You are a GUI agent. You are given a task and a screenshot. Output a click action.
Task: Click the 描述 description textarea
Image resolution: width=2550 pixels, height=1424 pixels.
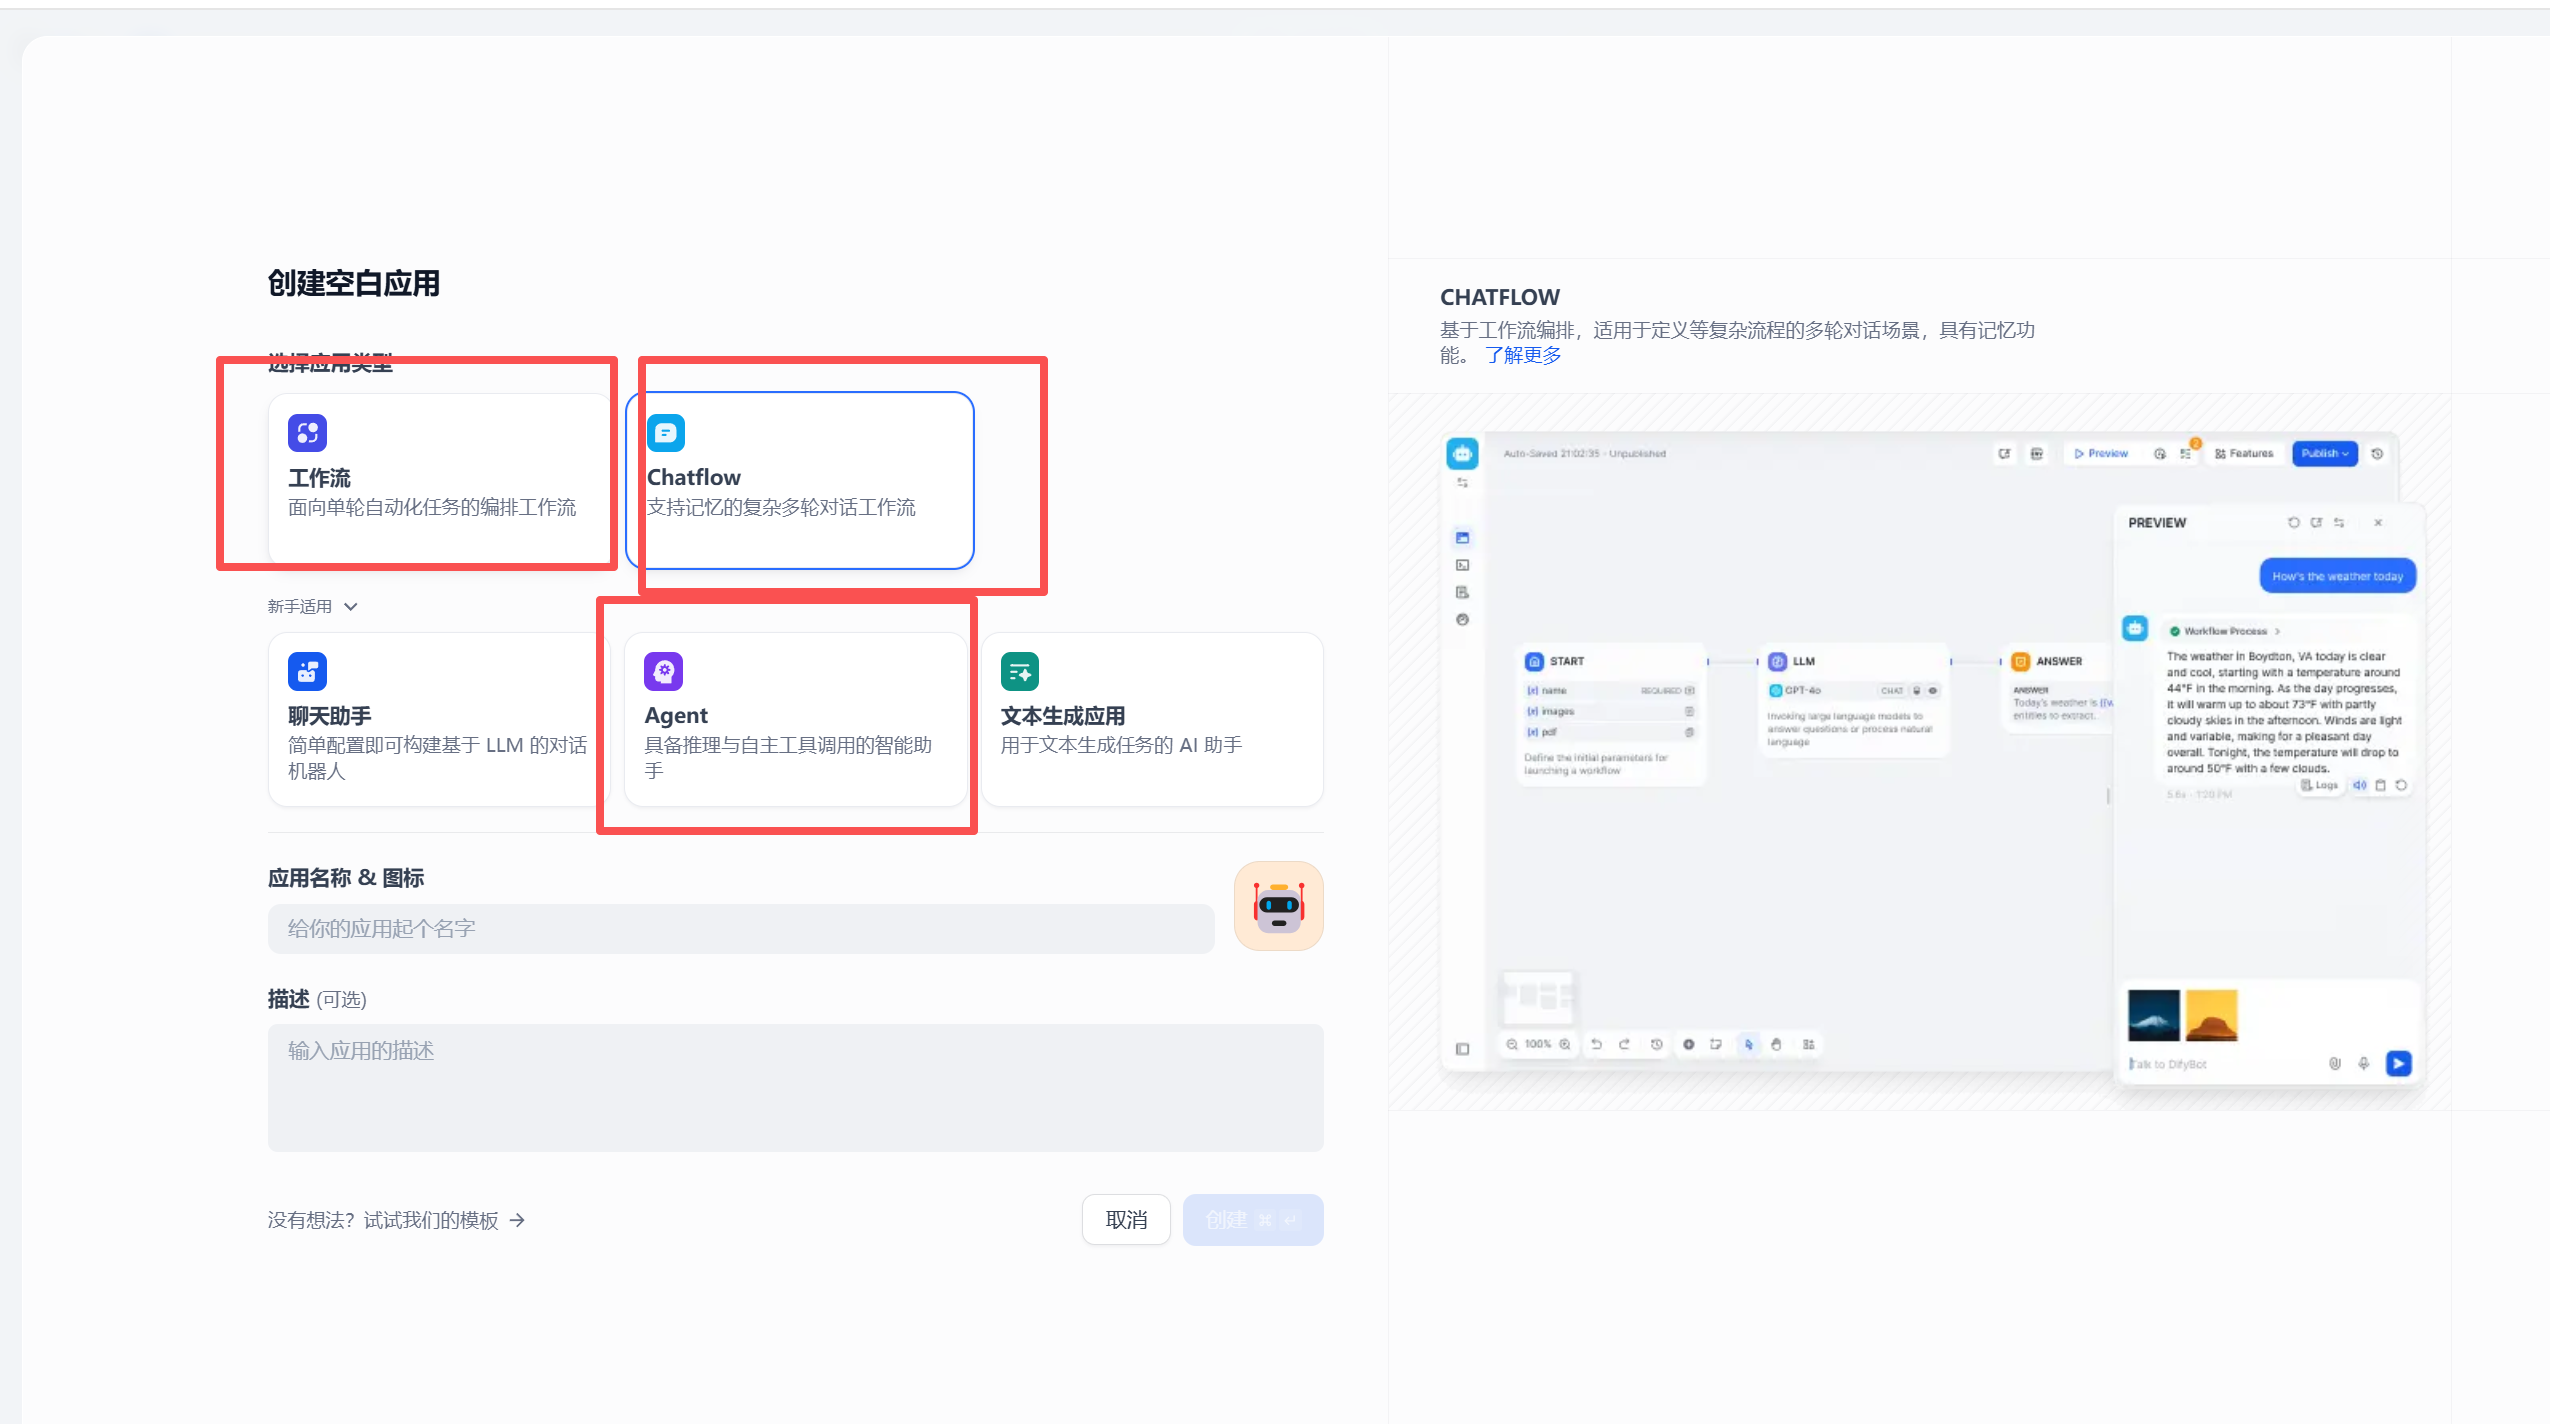795,1088
